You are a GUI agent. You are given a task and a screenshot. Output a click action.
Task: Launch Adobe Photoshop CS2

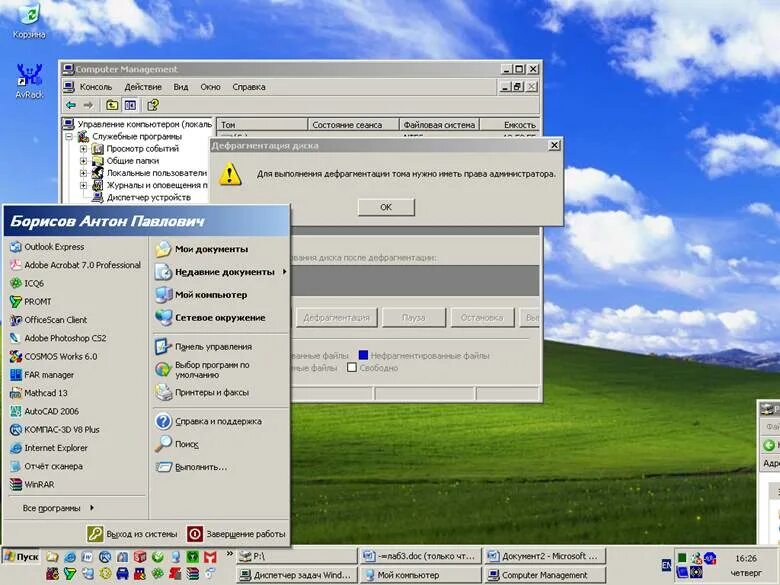(x=58, y=338)
